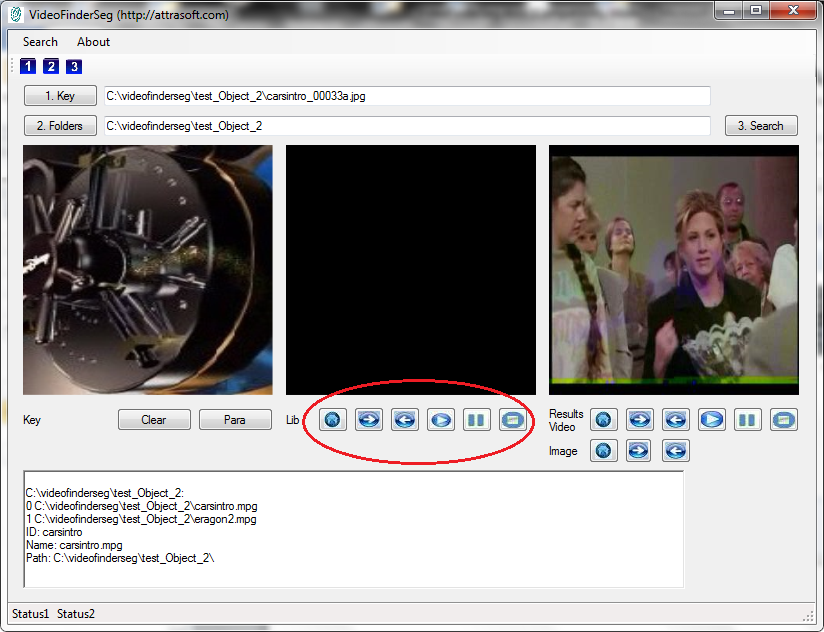
Task: Click the Clear button
Action: coord(154,420)
